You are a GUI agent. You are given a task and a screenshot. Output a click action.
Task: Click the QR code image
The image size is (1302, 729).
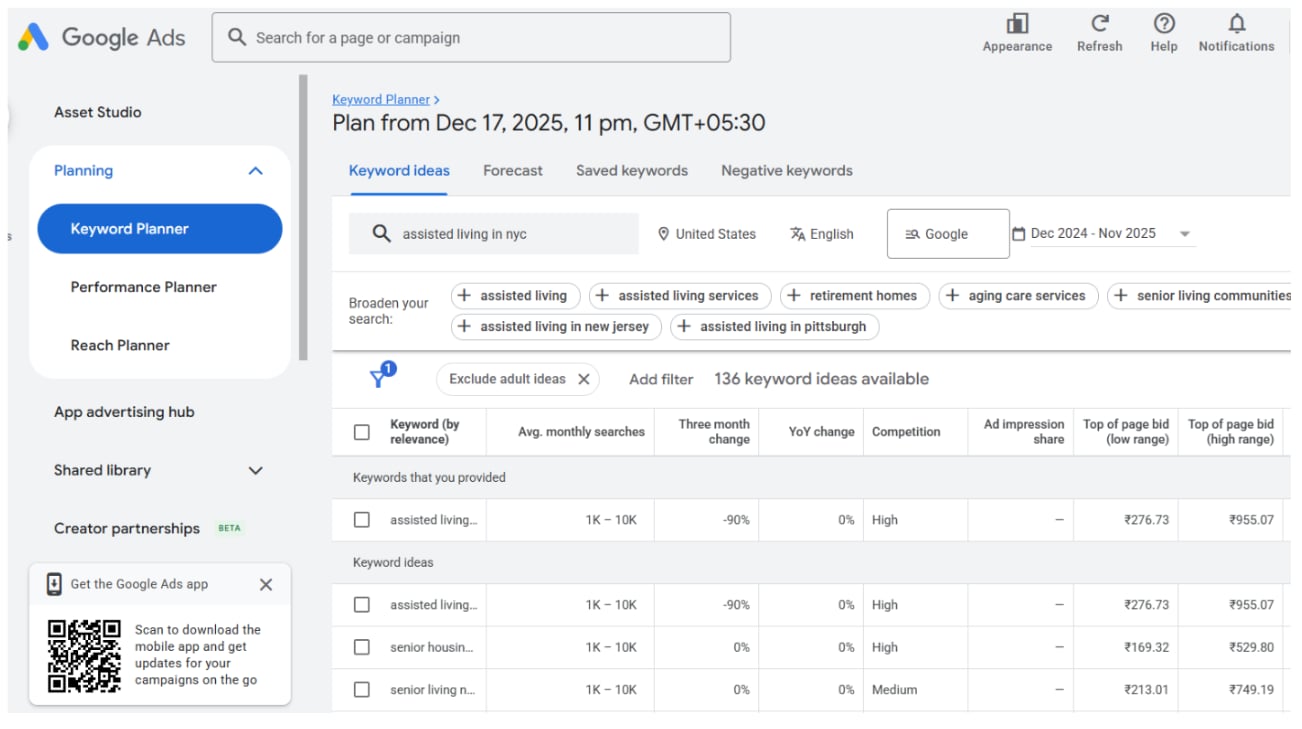click(85, 656)
